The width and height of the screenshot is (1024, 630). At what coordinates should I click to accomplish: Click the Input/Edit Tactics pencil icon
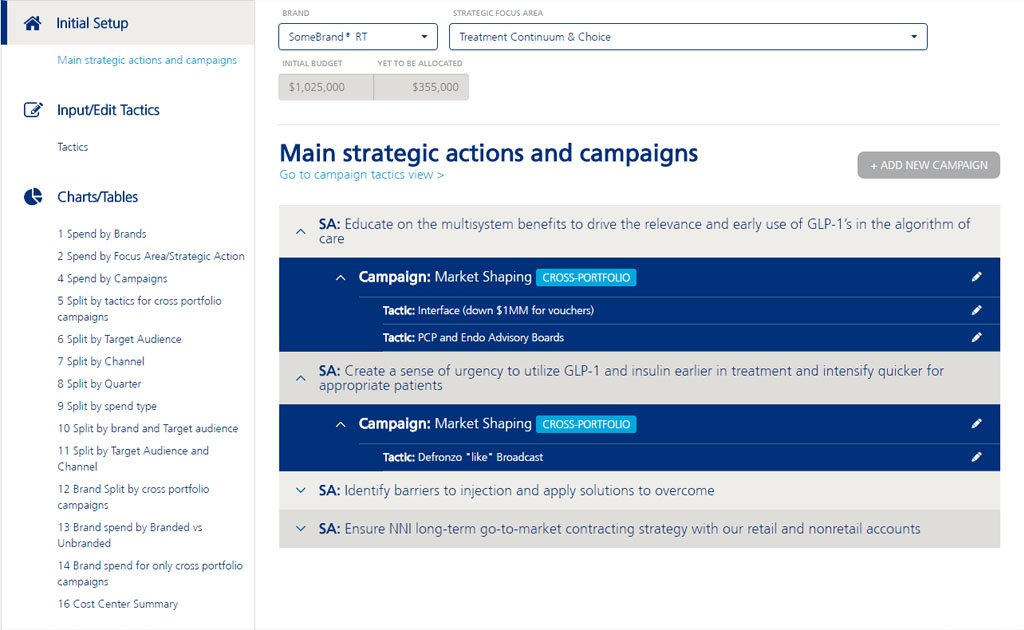33,110
